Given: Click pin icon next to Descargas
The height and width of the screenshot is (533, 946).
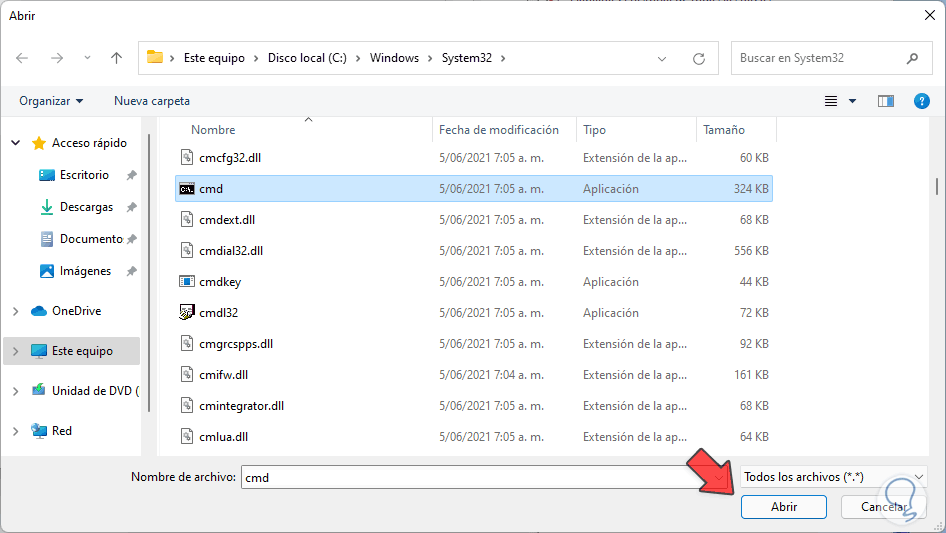Looking at the screenshot, I should click(x=131, y=207).
